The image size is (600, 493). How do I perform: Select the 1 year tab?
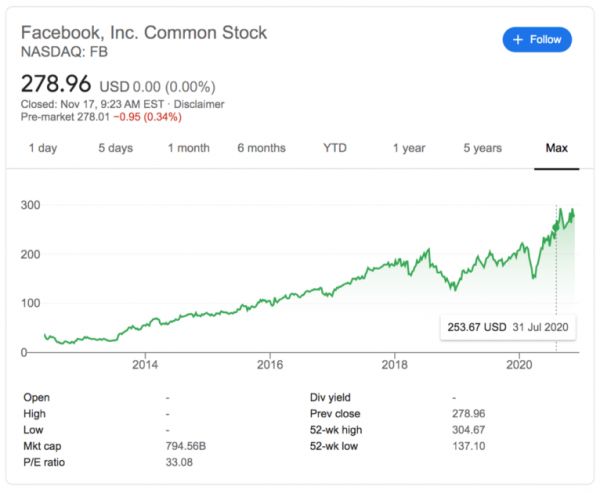click(x=408, y=148)
